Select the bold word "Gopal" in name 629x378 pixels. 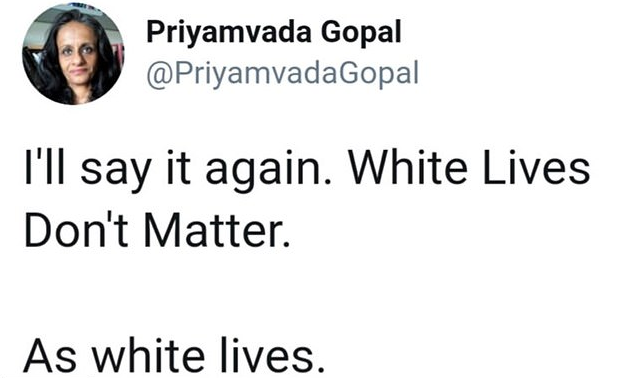pyautogui.click(x=361, y=33)
